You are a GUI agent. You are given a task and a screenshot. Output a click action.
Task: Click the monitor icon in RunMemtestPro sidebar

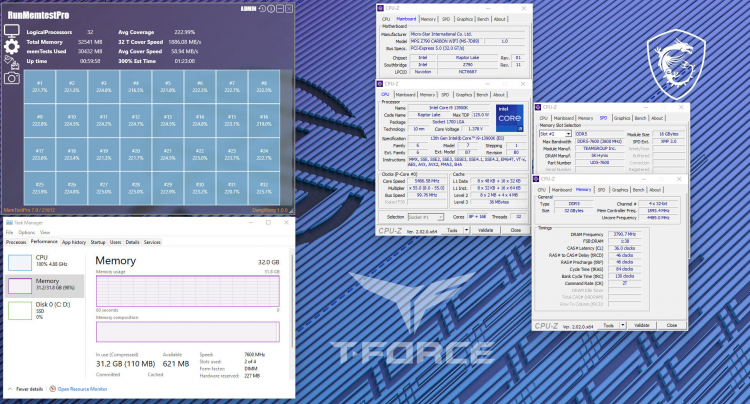(12, 30)
